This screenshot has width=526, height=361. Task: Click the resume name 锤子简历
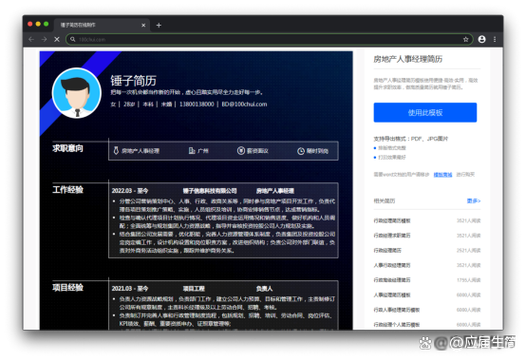tap(134, 81)
